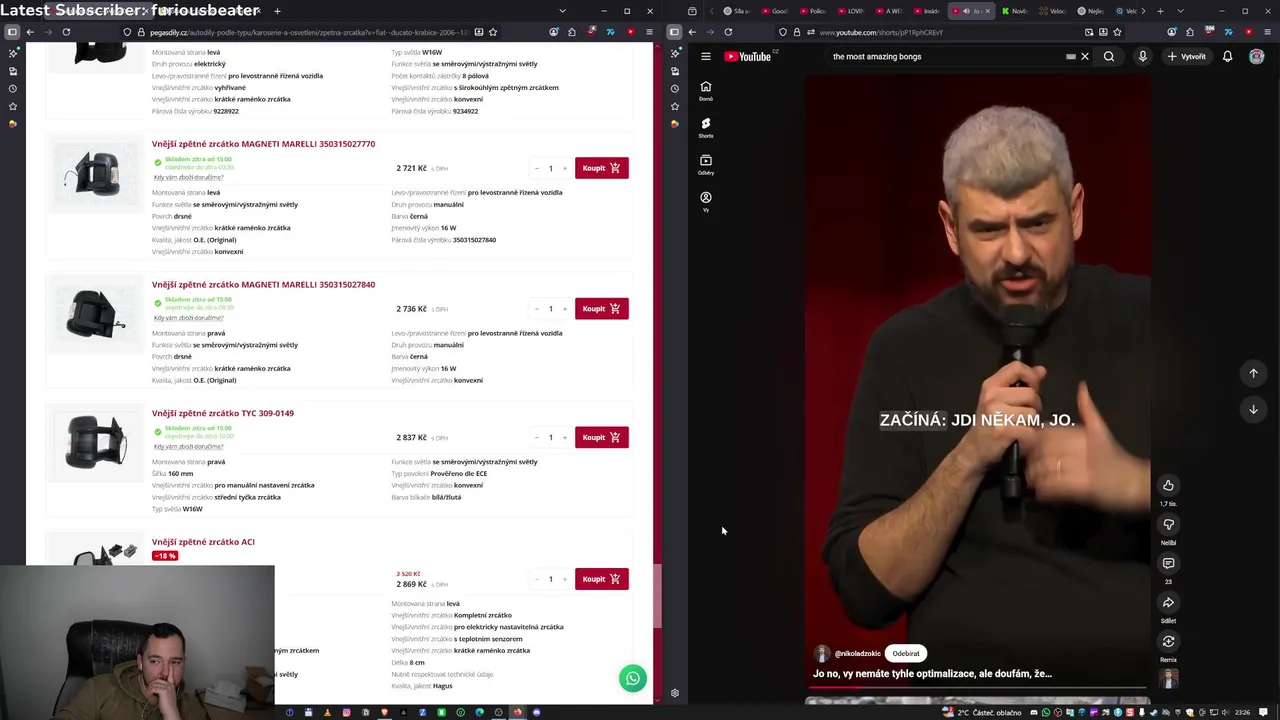Buy MAGNETI MARELLI 350315027770 via Koupit
This screenshot has width=1280, height=720.
pyautogui.click(x=601, y=168)
